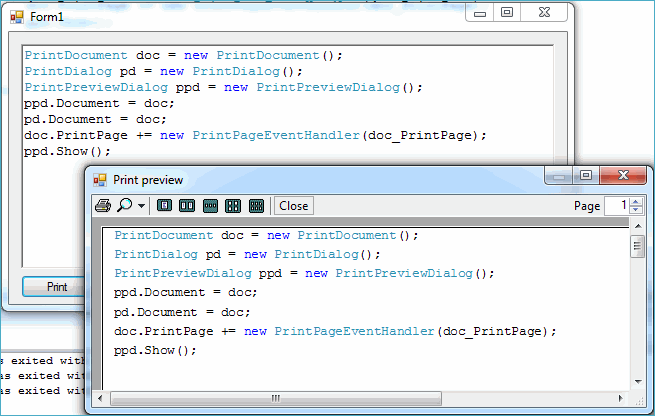The image size is (655, 416).
Task: Select one page layout icon
Action: pos(164,205)
